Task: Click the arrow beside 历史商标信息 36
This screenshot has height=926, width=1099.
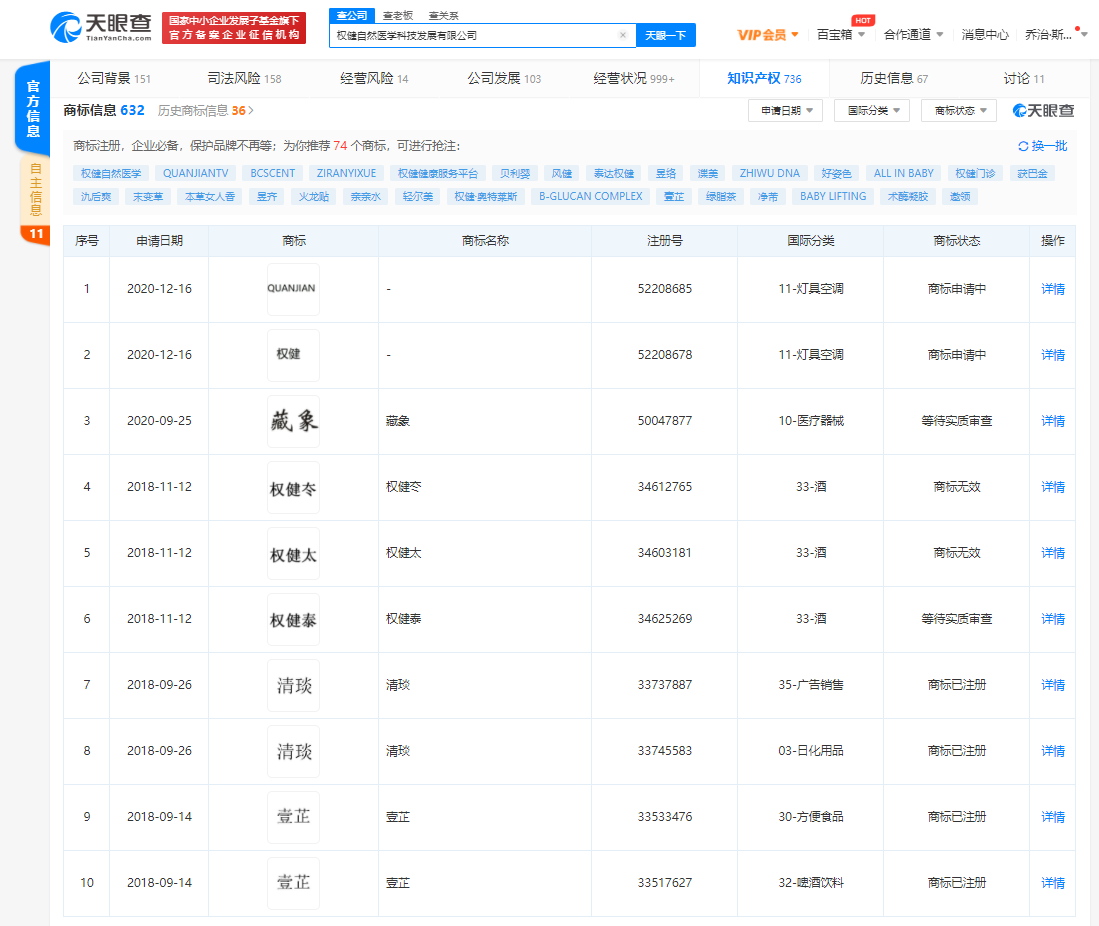Action: [251, 111]
